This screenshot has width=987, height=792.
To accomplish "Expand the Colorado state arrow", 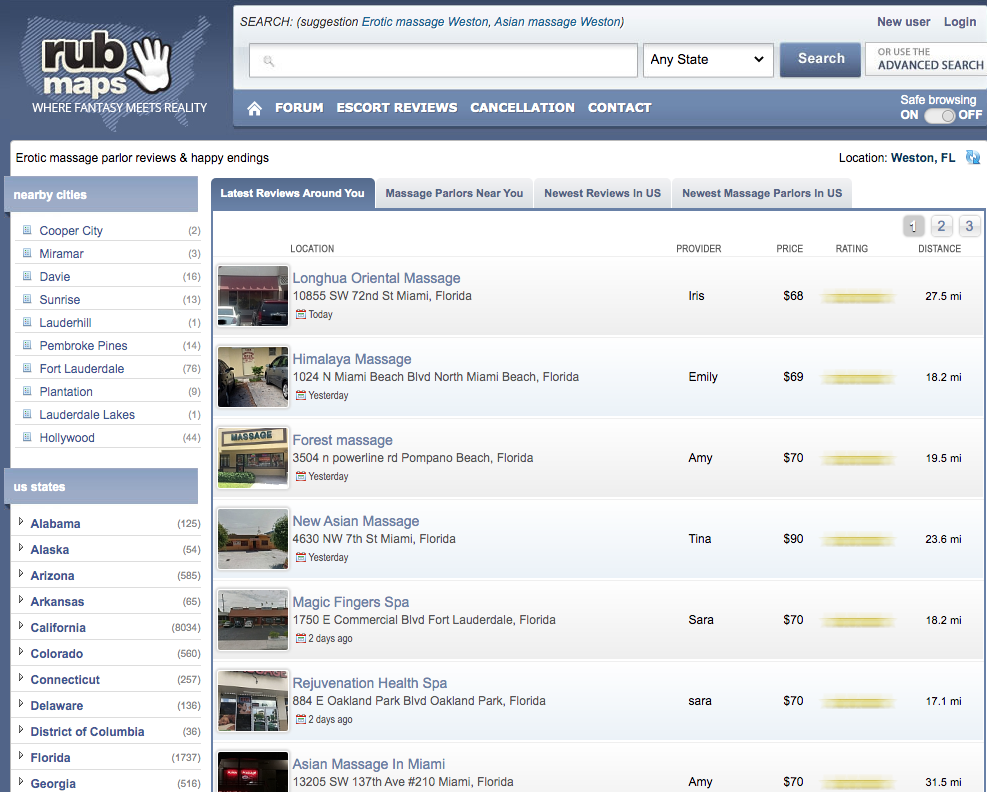I will (21, 652).
